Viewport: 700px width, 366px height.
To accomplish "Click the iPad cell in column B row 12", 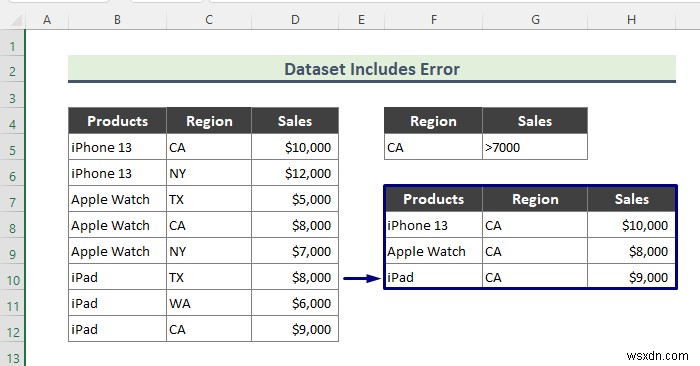I will [x=117, y=329].
